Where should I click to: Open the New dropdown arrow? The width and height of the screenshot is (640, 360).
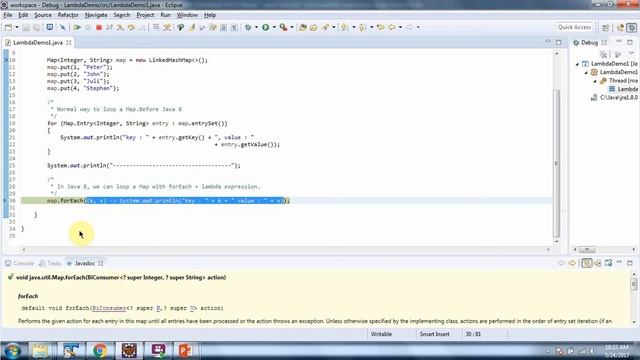click(x=17, y=27)
